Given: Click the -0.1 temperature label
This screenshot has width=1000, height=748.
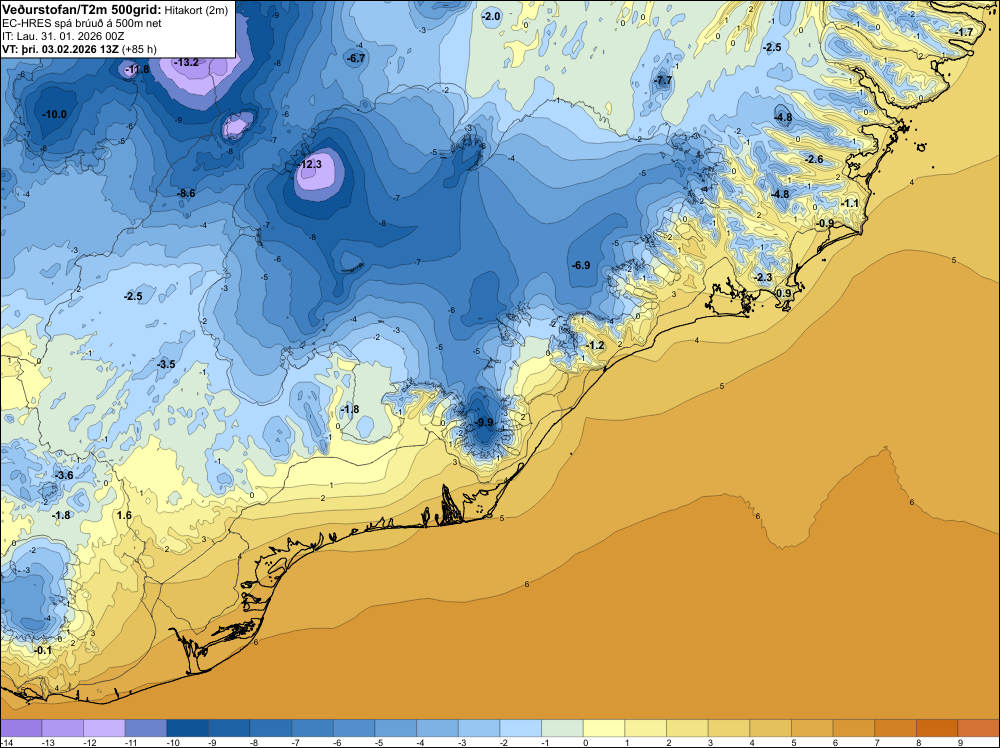Looking at the screenshot, I should click(43, 651).
